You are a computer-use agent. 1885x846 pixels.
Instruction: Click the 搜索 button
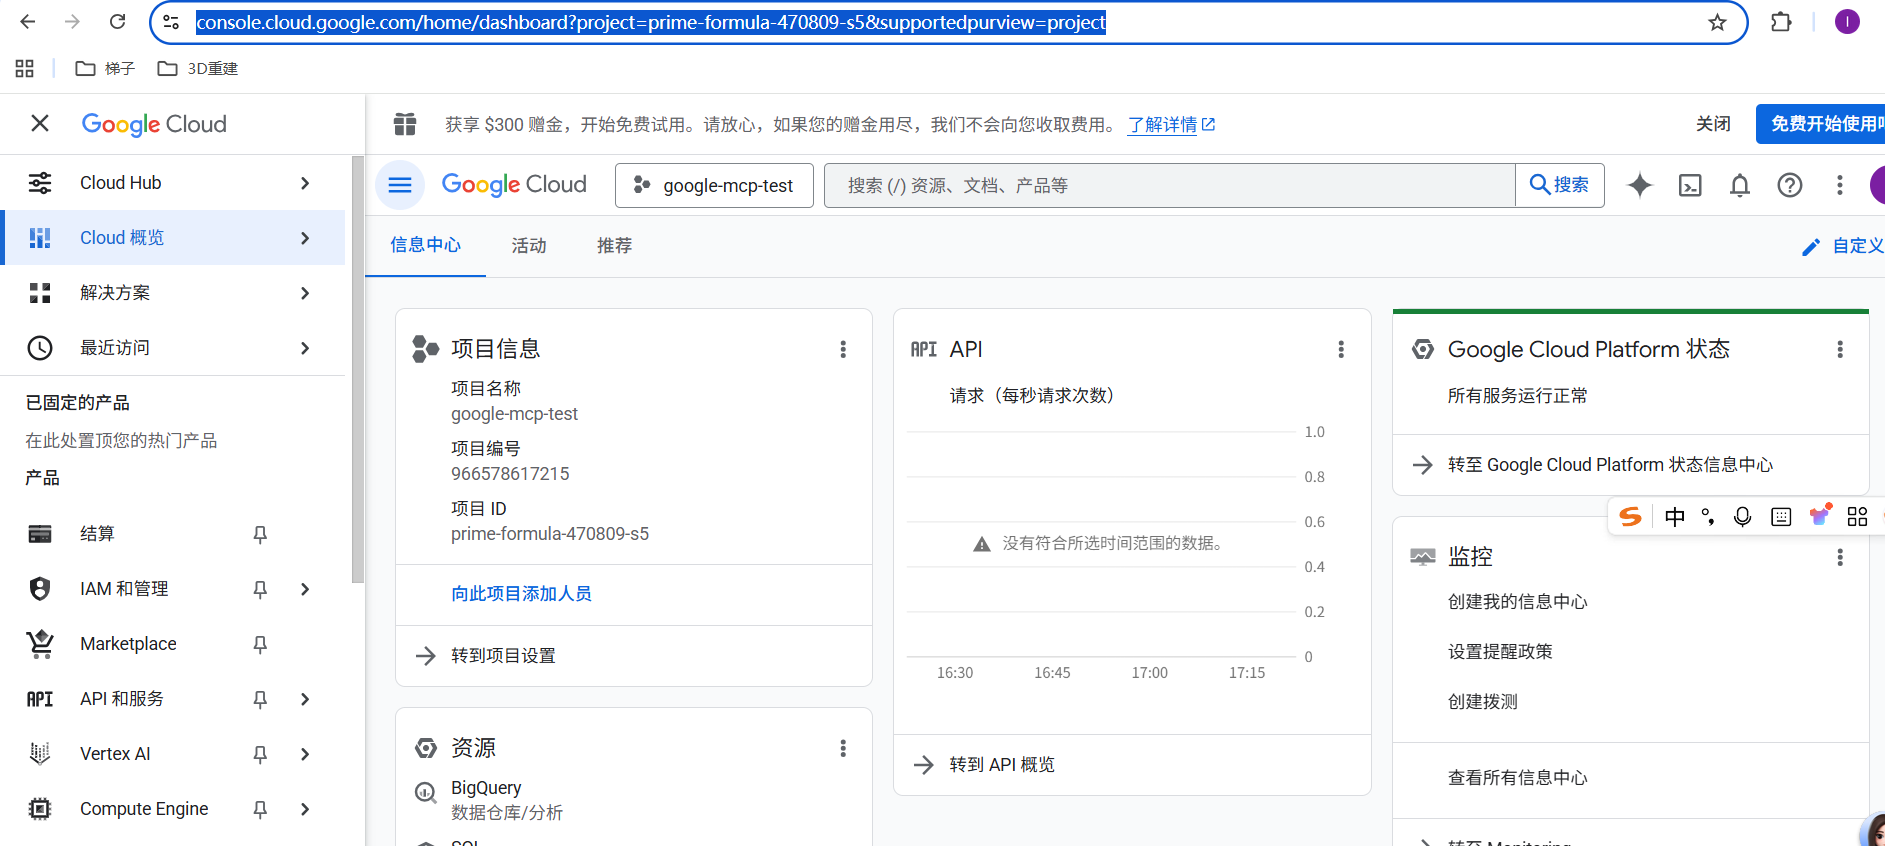[x=1560, y=185]
